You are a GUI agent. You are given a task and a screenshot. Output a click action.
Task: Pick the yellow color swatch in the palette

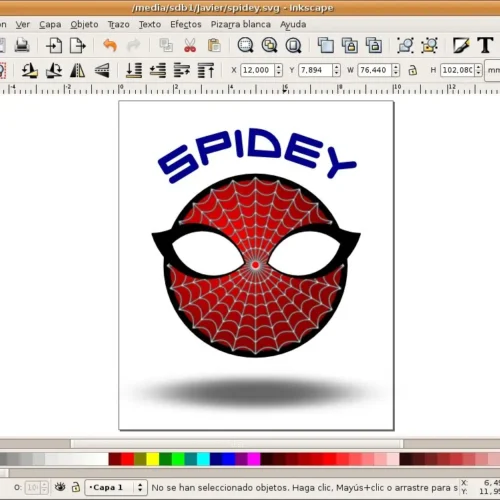[x=153, y=459]
